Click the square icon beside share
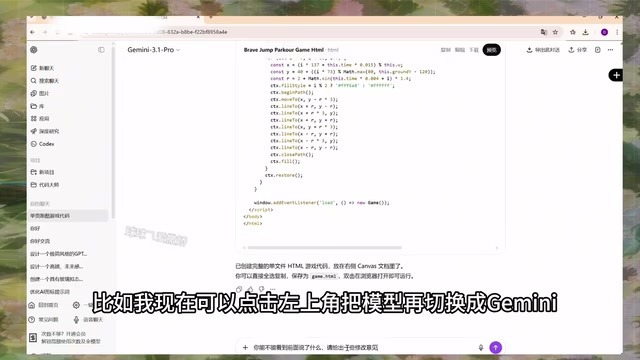 (x=598, y=50)
